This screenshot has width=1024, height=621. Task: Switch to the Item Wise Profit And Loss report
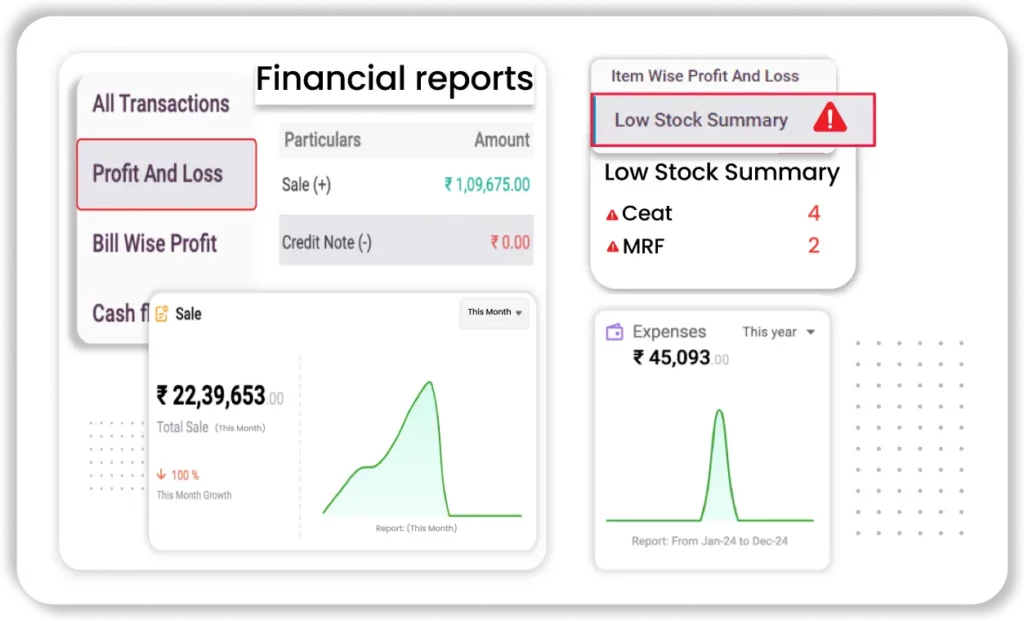tap(706, 76)
